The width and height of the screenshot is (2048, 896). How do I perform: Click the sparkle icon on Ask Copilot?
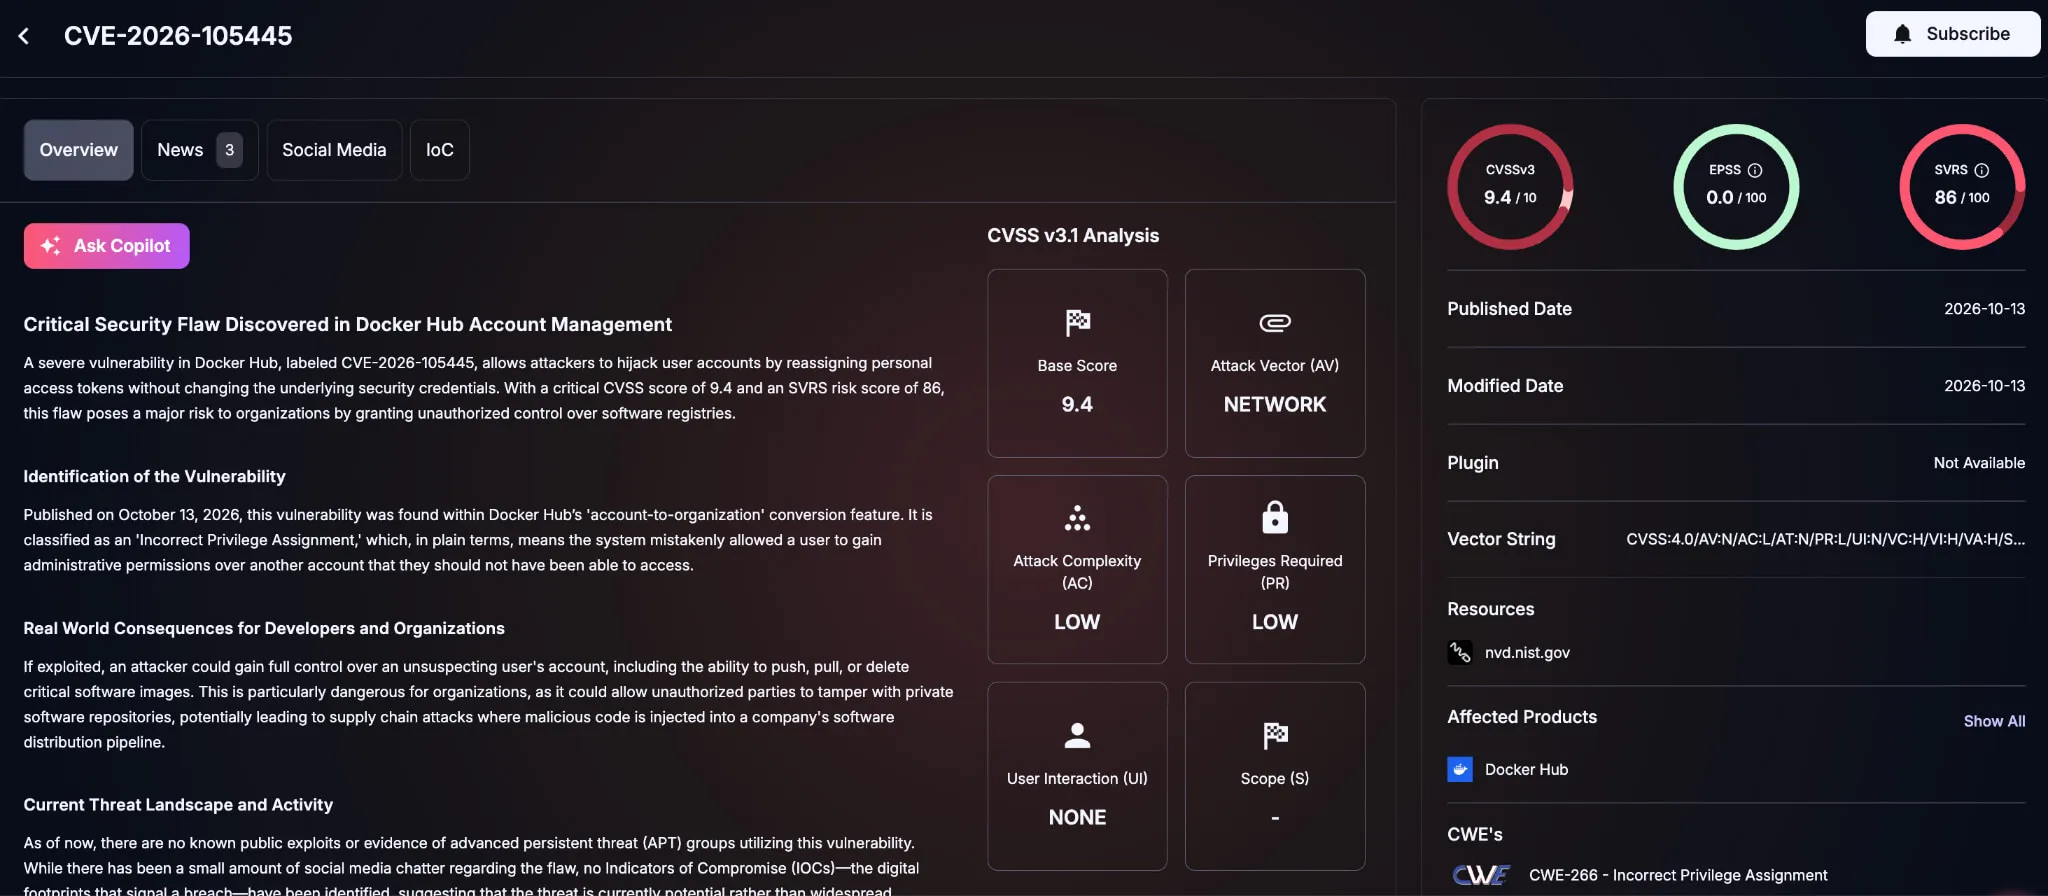(51, 245)
